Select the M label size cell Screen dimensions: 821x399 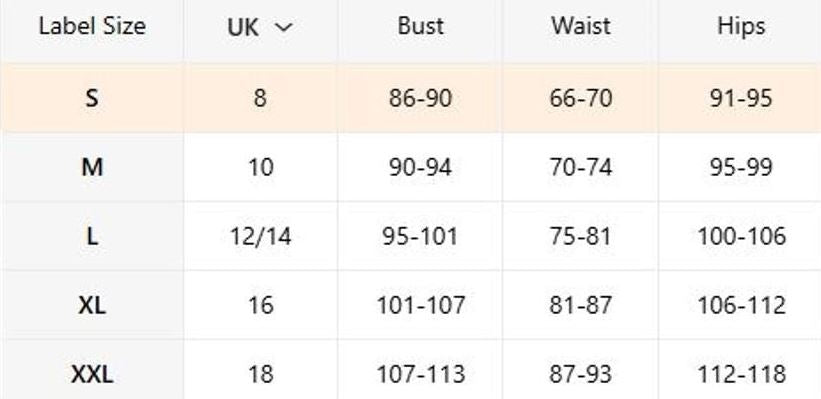(x=92, y=168)
